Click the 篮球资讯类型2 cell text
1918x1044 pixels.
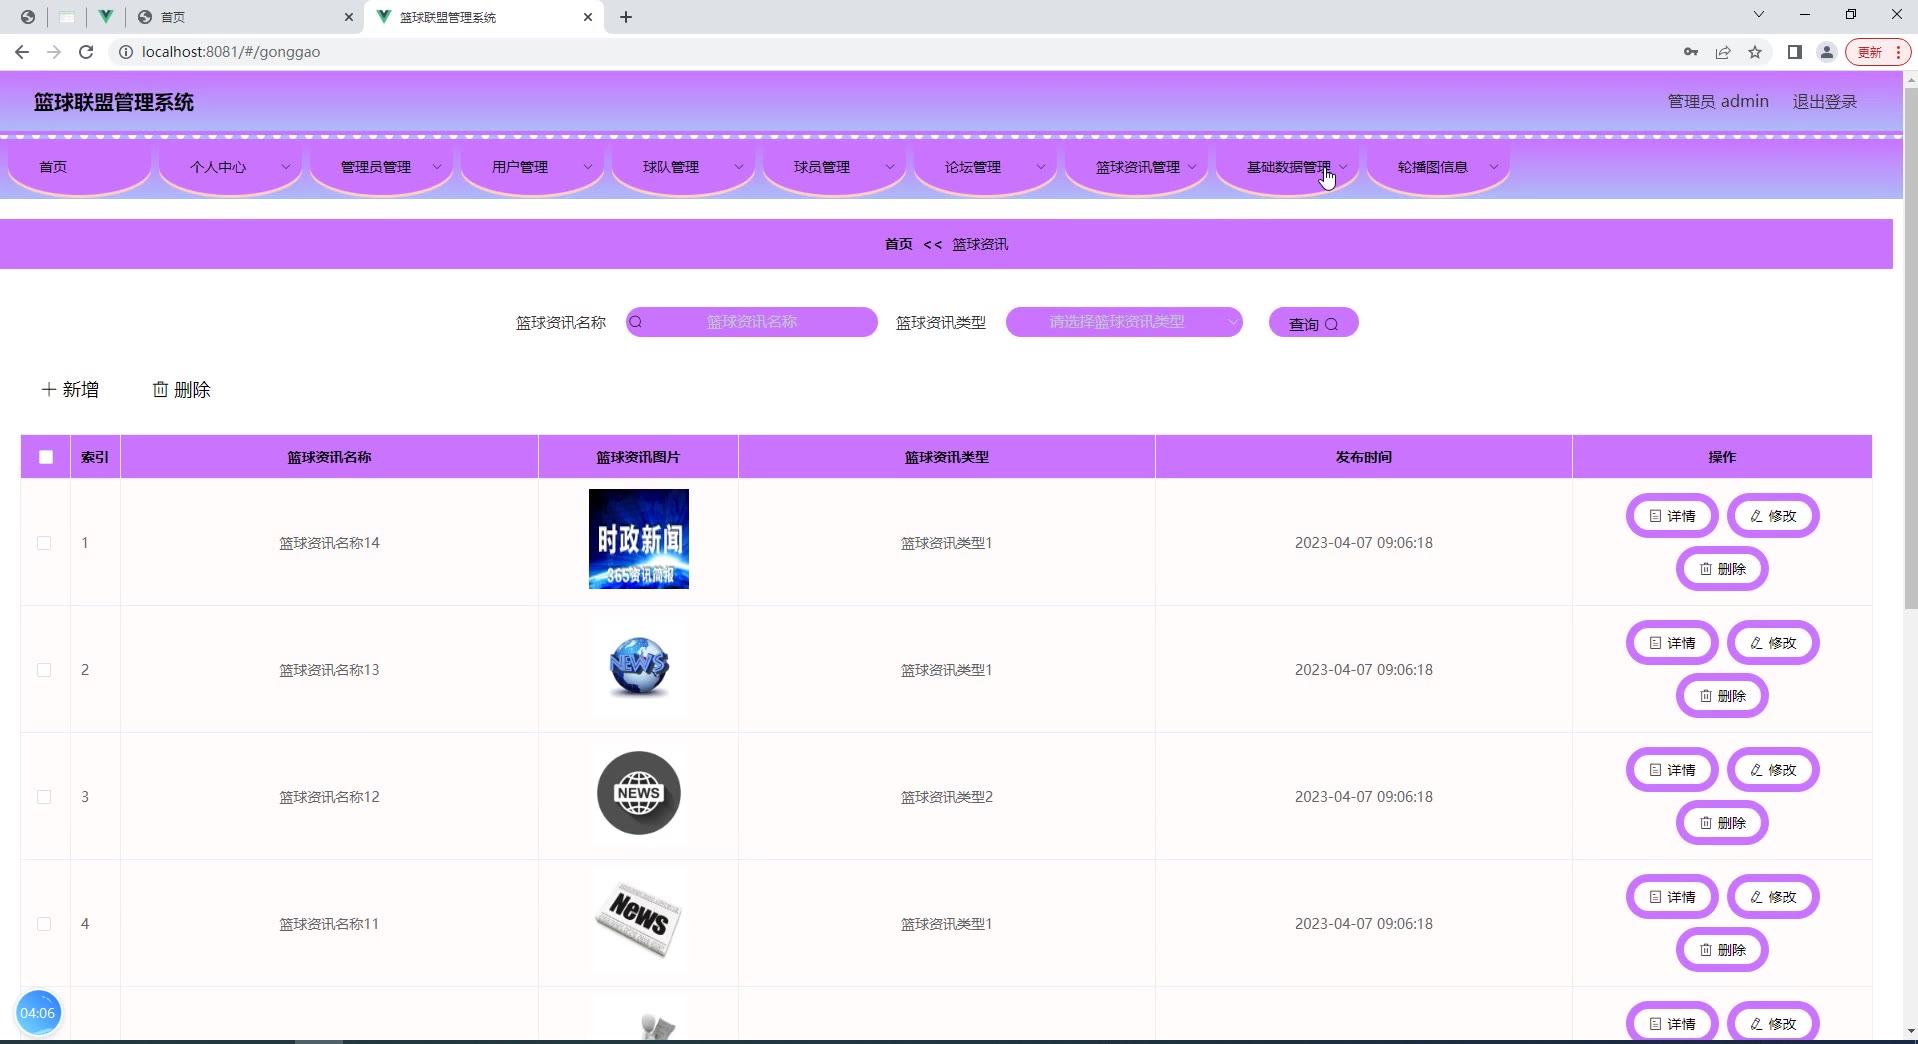[x=946, y=797]
